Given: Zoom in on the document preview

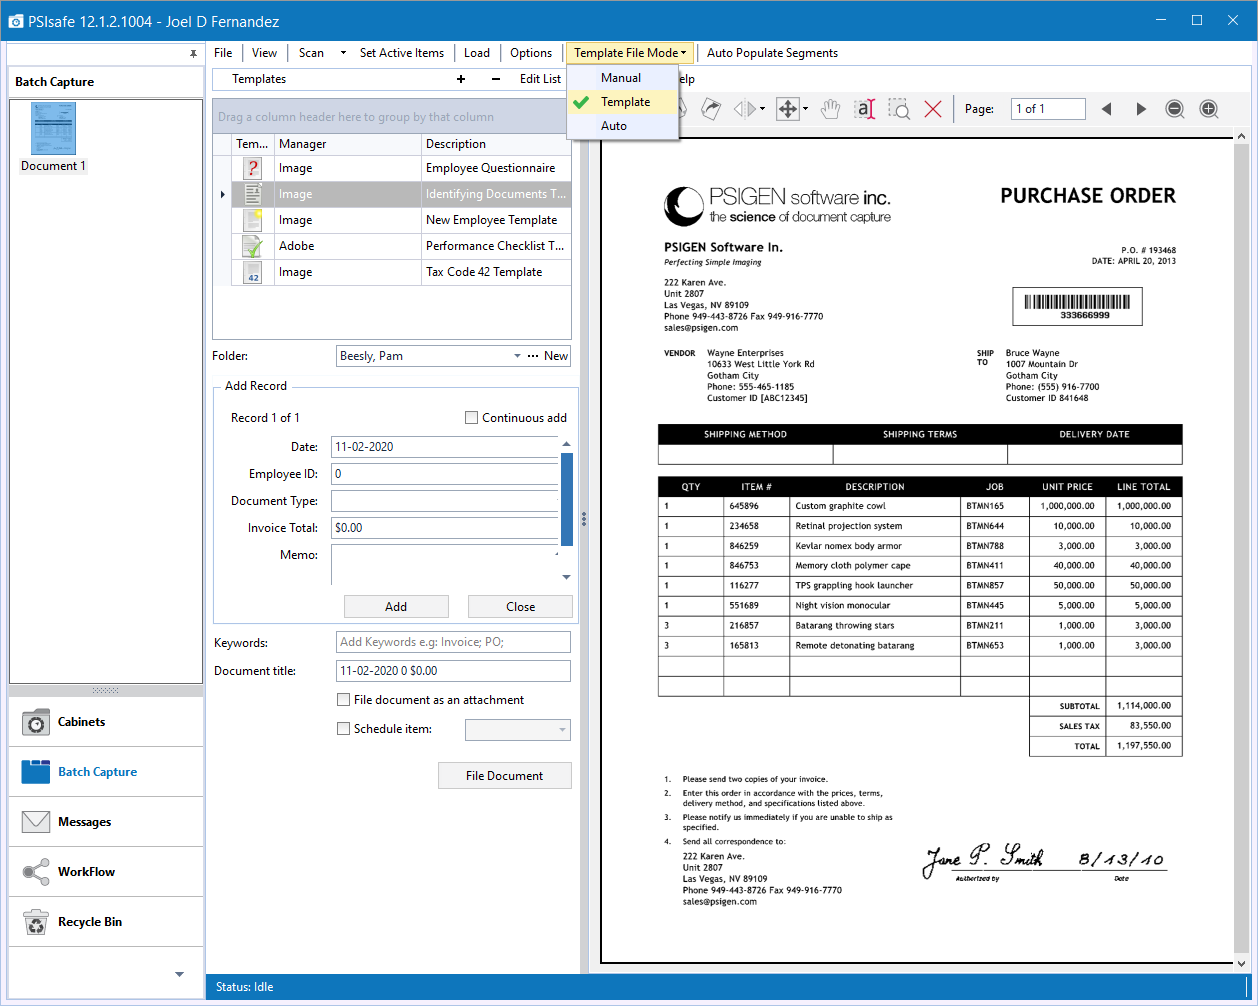Looking at the screenshot, I should [1209, 109].
